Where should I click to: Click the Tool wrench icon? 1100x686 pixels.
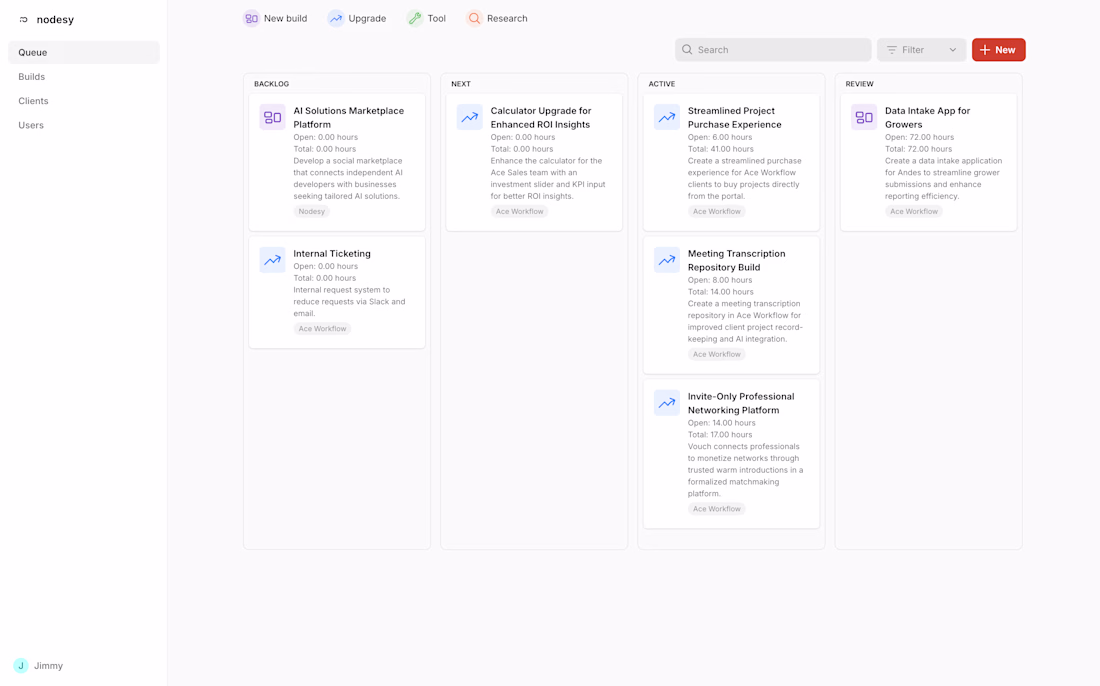click(x=415, y=18)
